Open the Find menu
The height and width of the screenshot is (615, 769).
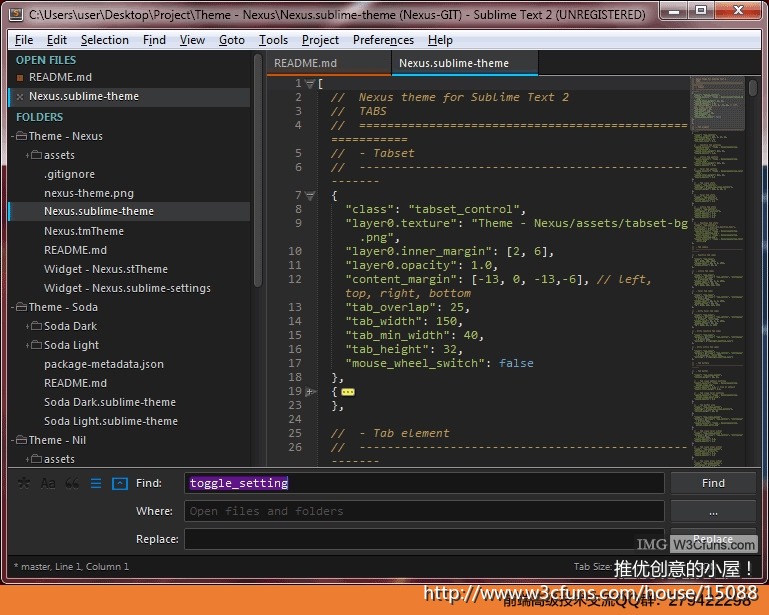tap(154, 40)
